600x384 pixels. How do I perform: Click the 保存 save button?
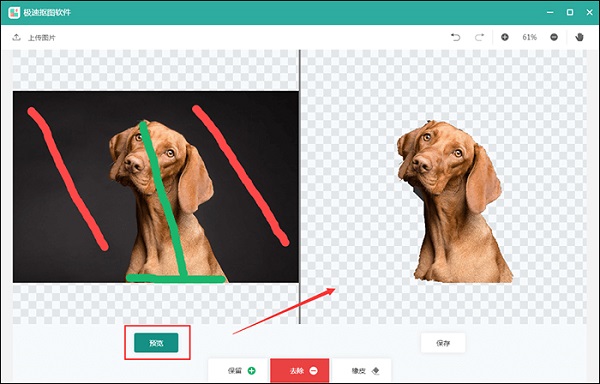[x=443, y=343]
